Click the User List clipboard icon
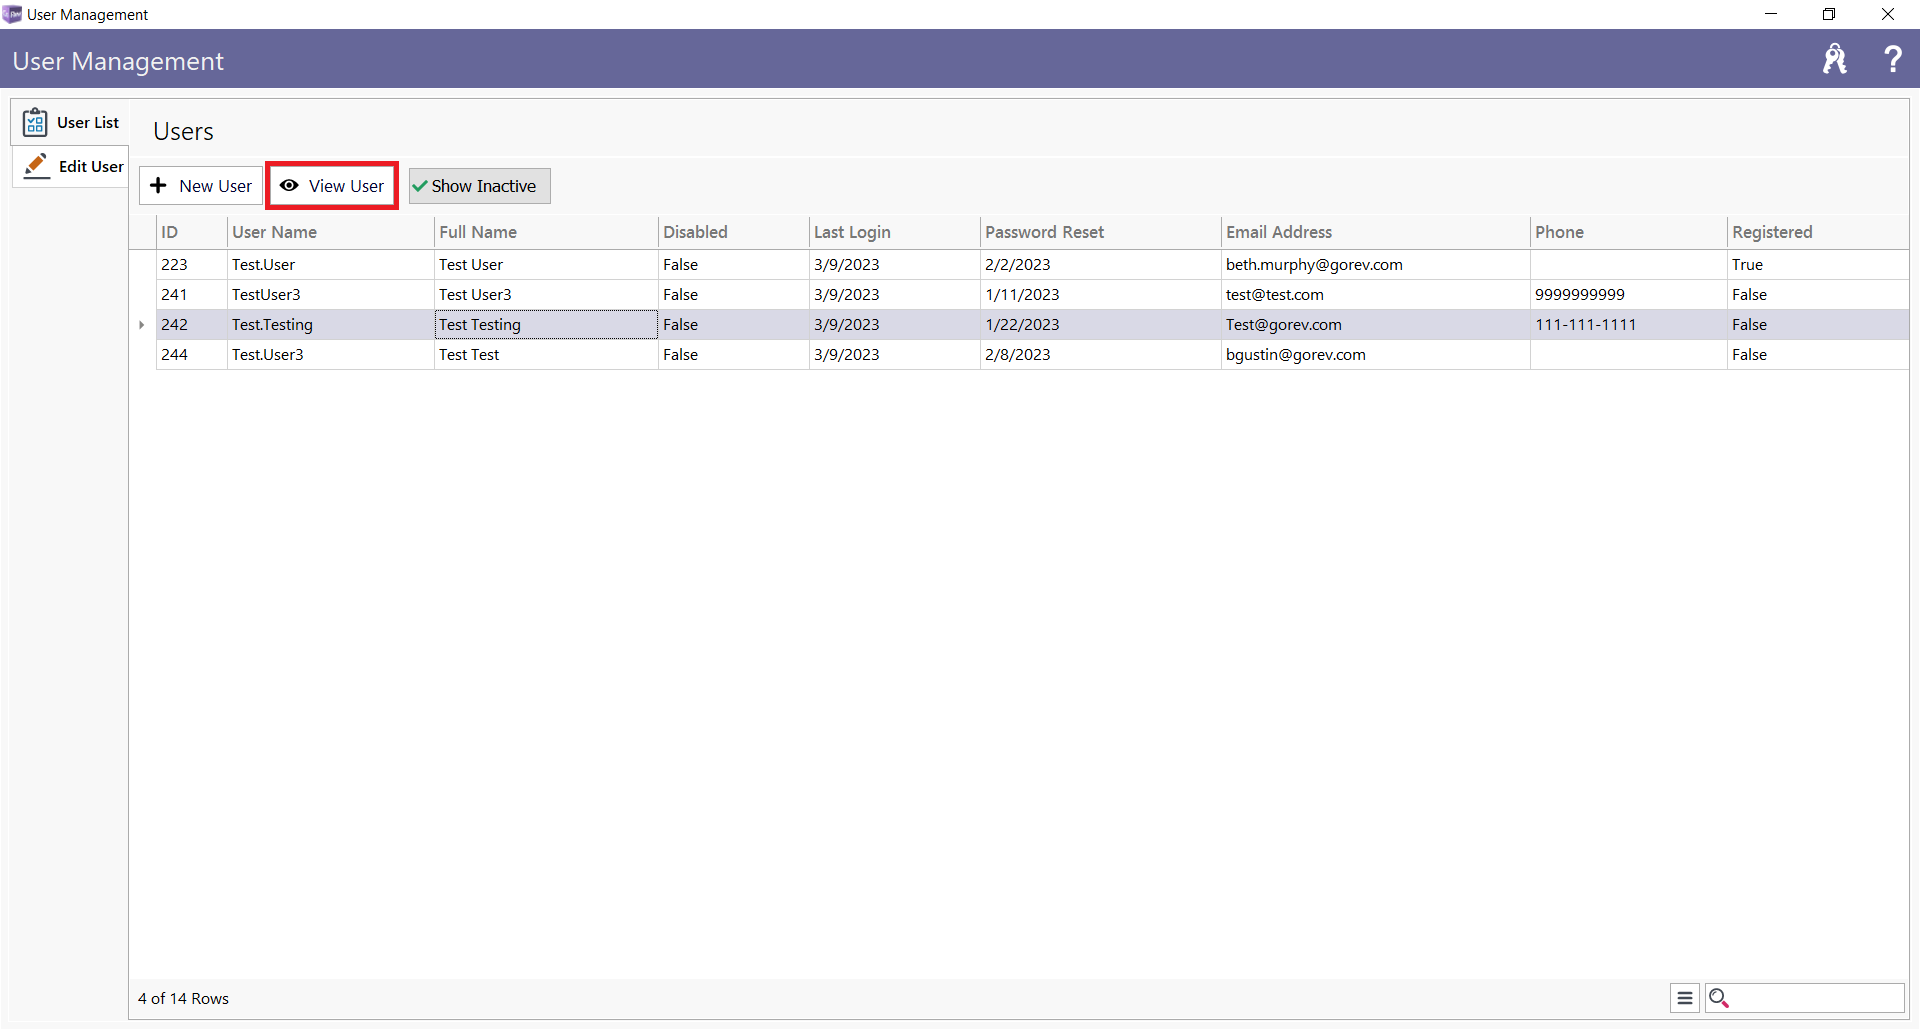The width and height of the screenshot is (1920, 1030). click(x=35, y=122)
